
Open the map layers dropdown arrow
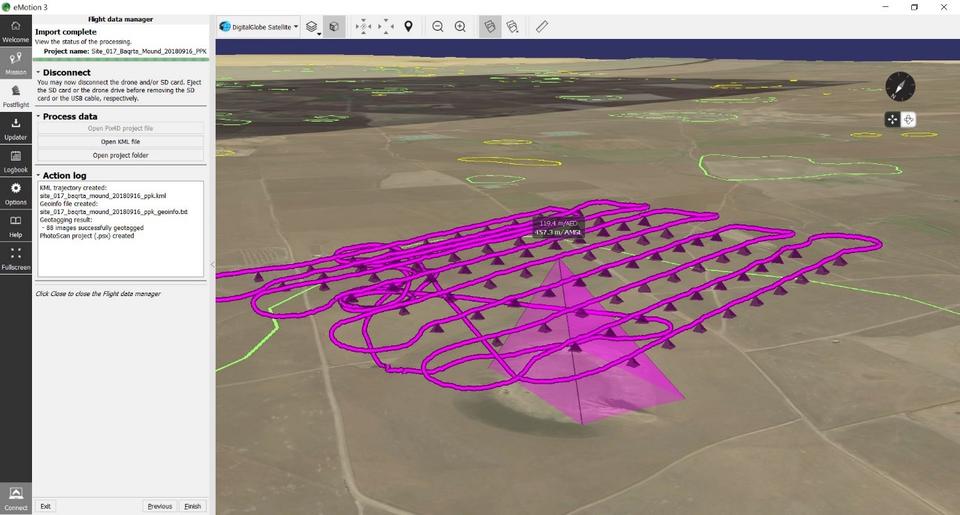[x=320, y=34]
